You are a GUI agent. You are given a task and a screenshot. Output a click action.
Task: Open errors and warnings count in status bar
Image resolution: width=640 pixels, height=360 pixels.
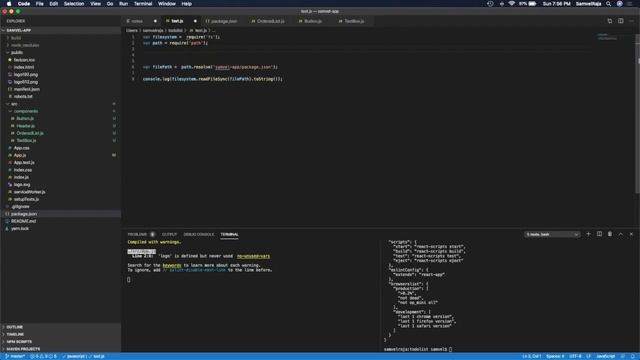point(44,356)
